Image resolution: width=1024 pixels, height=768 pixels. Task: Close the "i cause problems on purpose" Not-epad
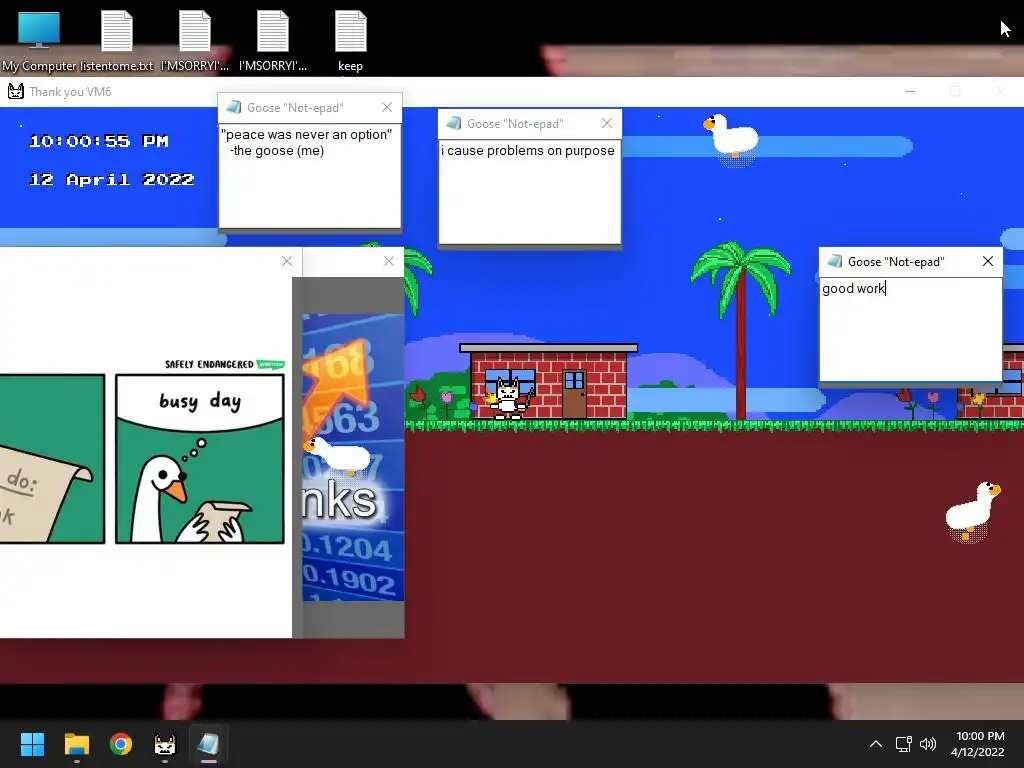coord(607,123)
